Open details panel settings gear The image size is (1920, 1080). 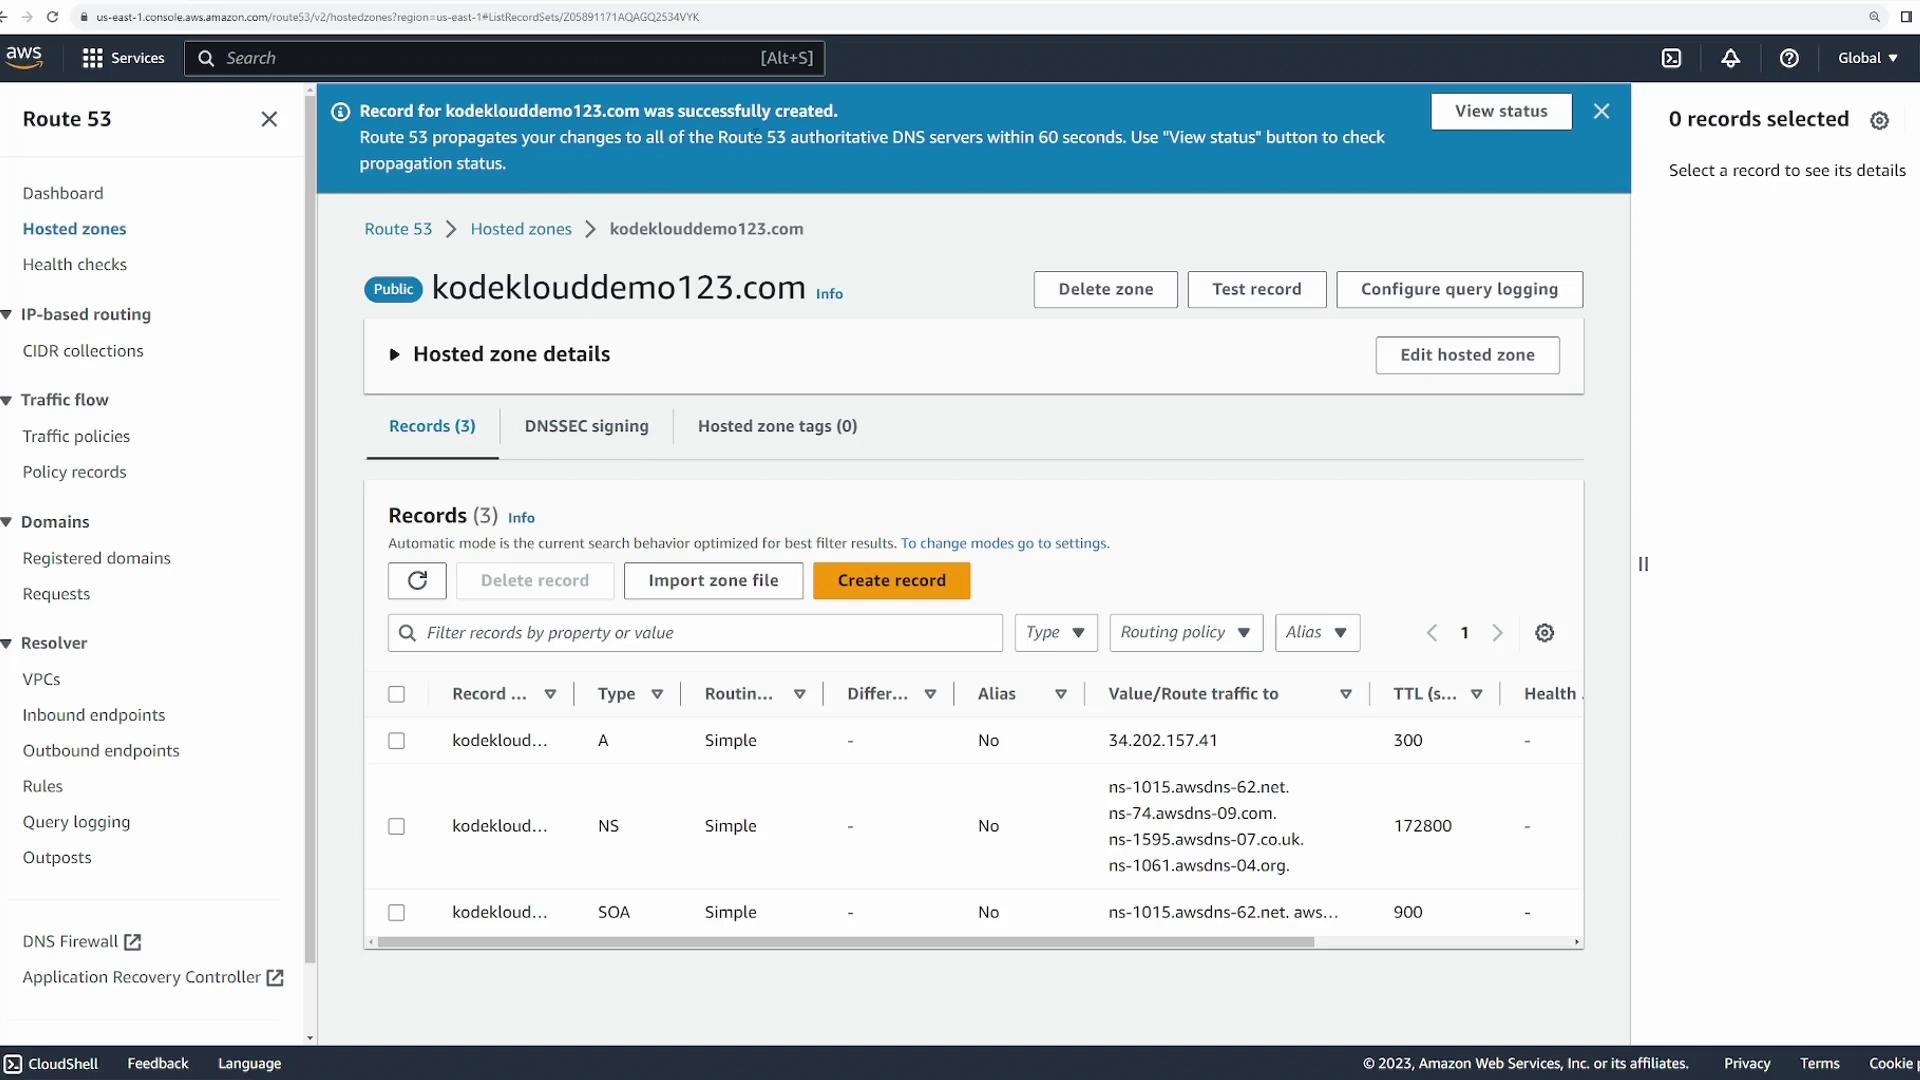(x=1879, y=120)
